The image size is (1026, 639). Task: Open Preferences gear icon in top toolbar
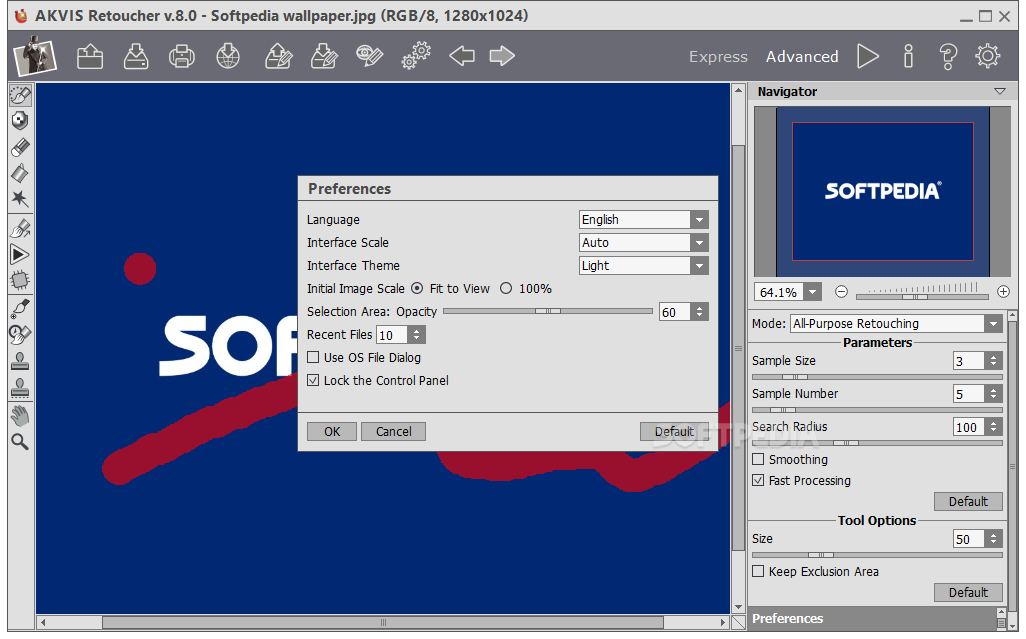[987, 56]
